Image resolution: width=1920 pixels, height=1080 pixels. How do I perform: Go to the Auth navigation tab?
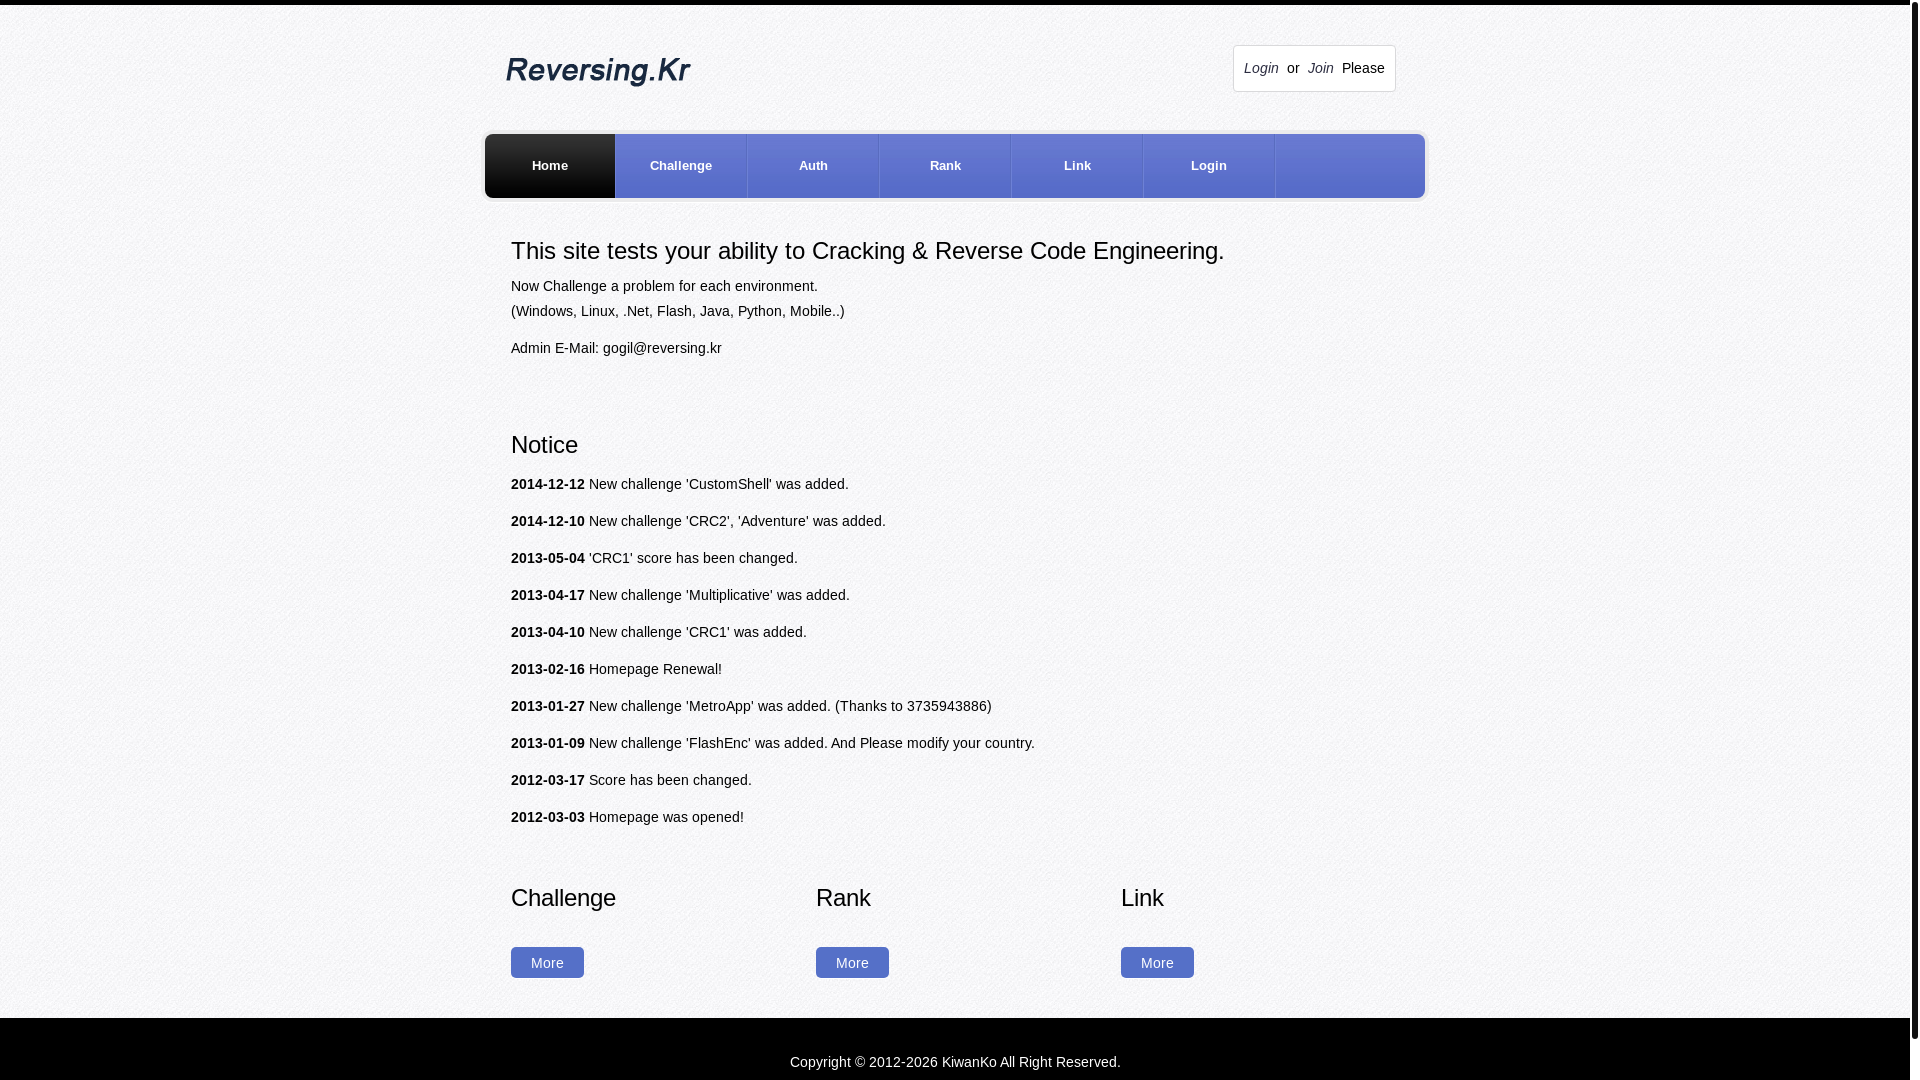[x=813, y=166]
